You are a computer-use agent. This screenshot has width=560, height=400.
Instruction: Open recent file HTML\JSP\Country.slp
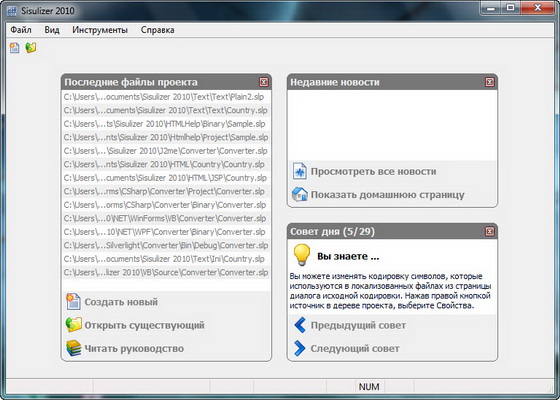pos(166,178)
